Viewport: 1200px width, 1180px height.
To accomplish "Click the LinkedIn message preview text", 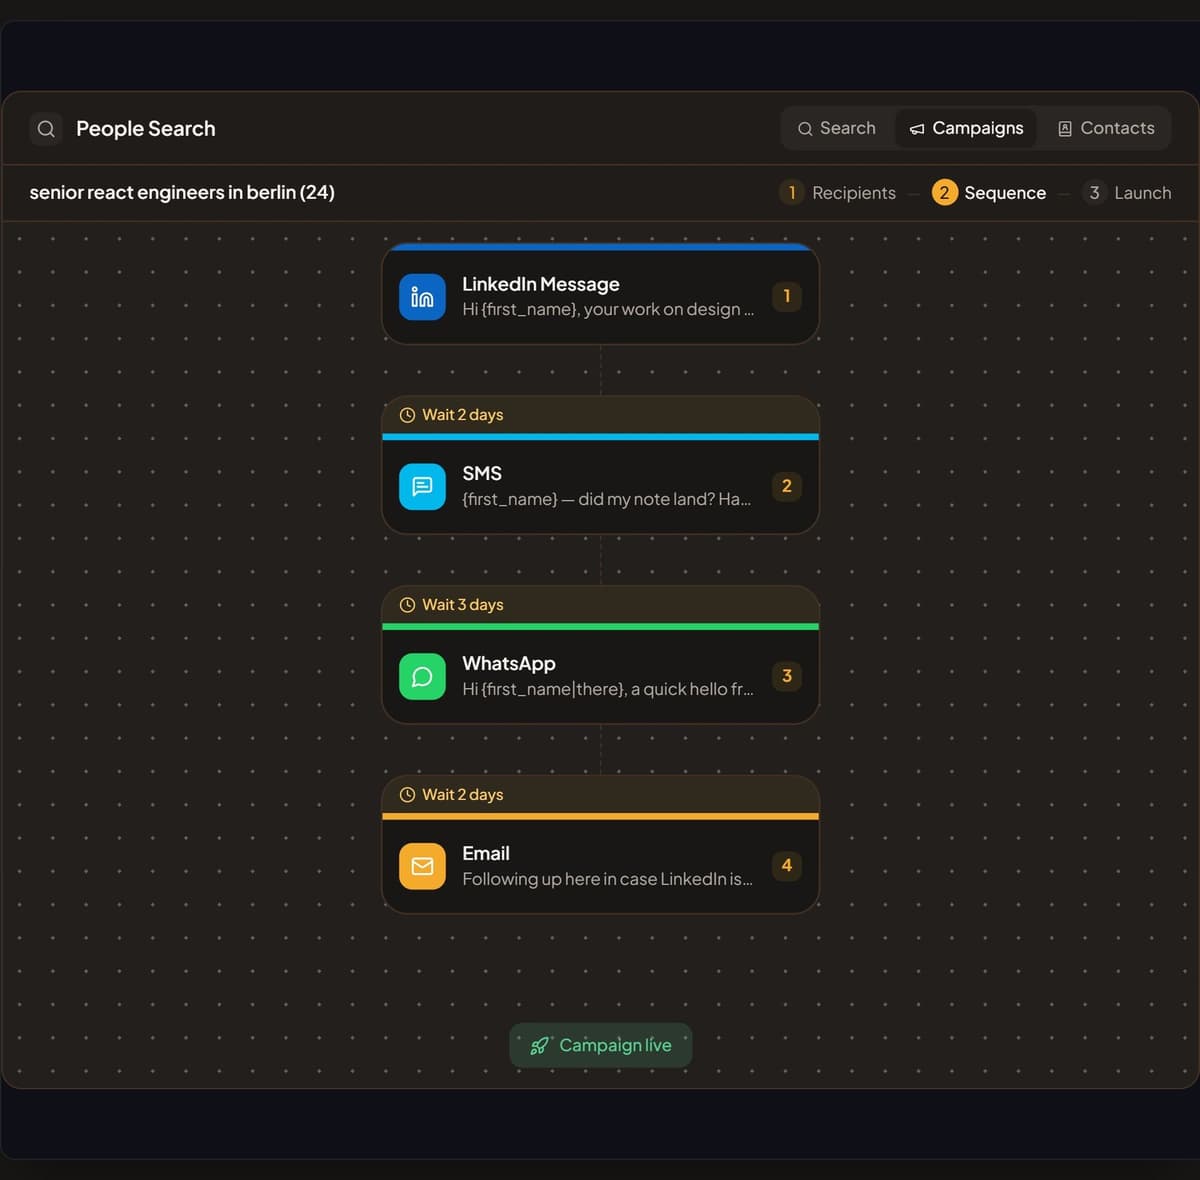I will tap(608, 310).
